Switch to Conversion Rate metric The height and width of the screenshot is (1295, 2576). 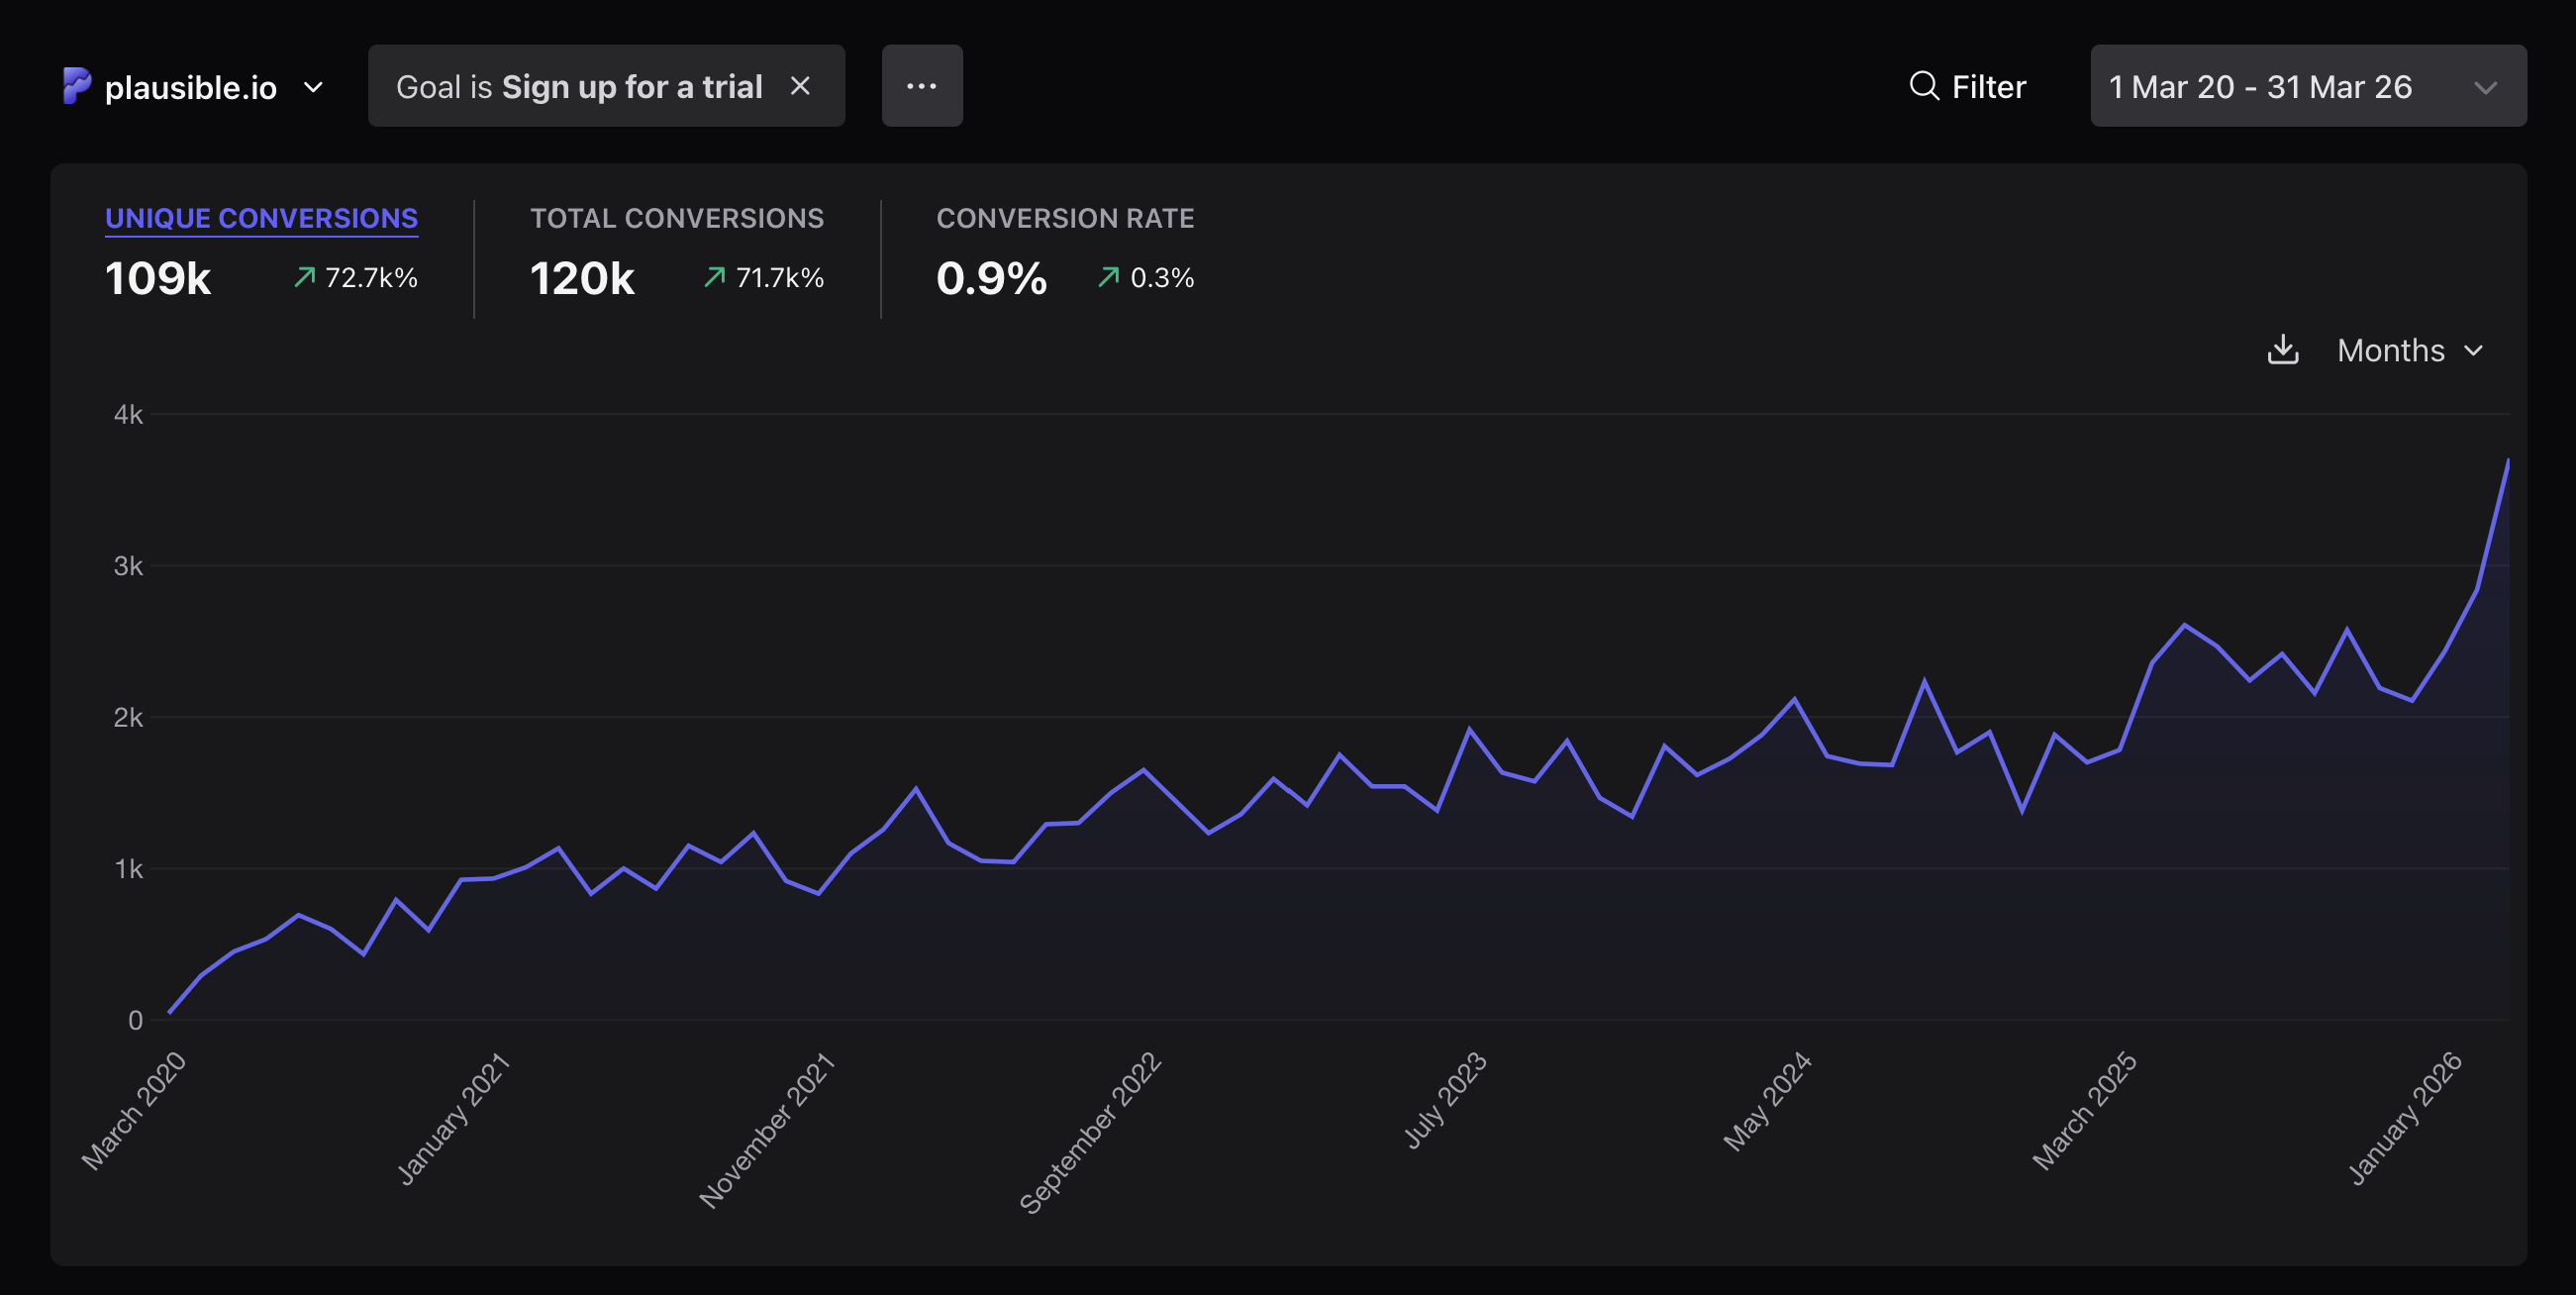coord(1064,218)
